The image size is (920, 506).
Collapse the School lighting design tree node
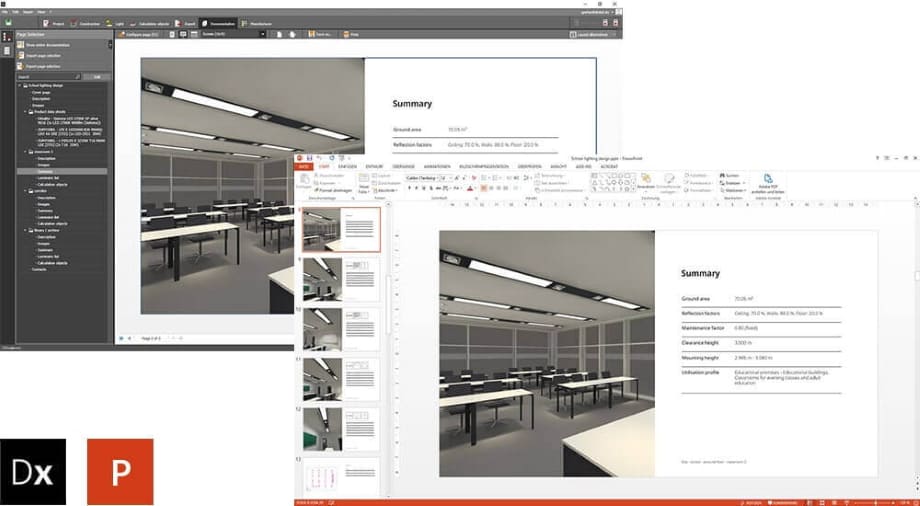point(18,86)
